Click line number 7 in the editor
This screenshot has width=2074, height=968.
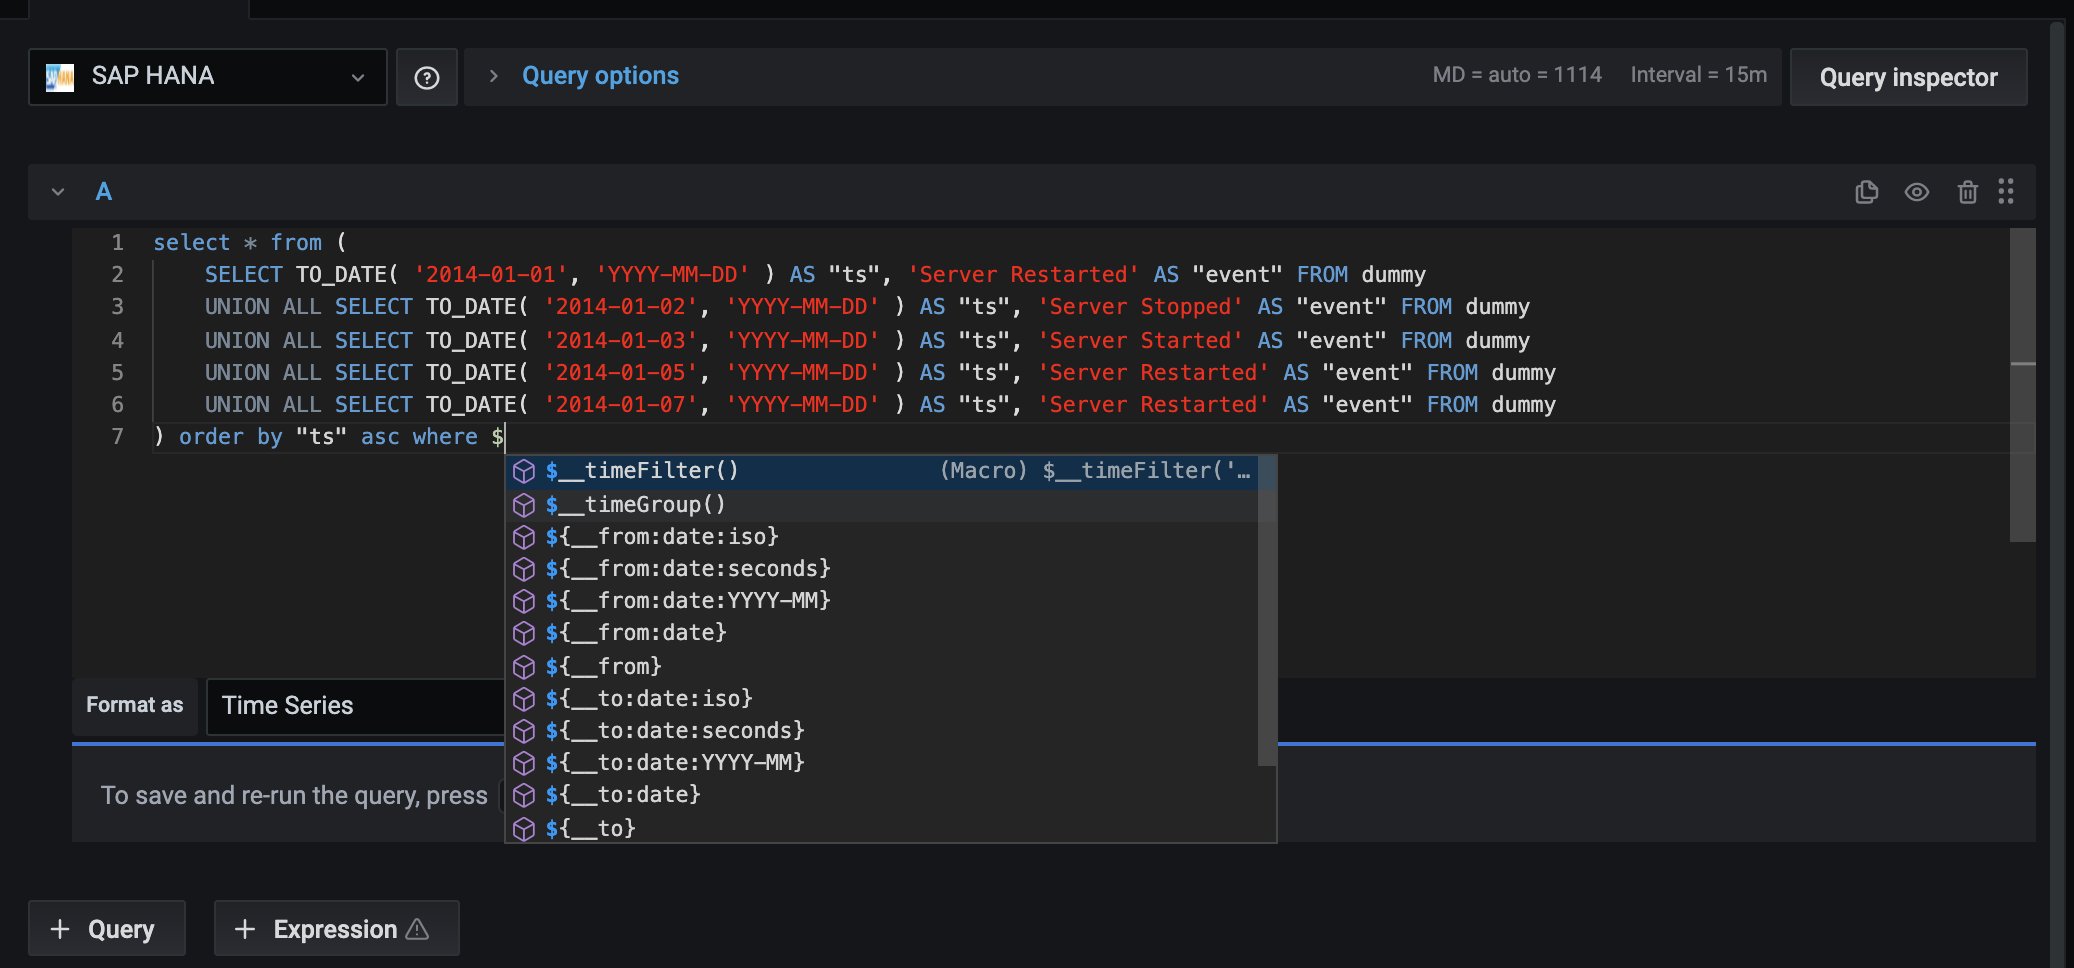[x=117, y=436]
